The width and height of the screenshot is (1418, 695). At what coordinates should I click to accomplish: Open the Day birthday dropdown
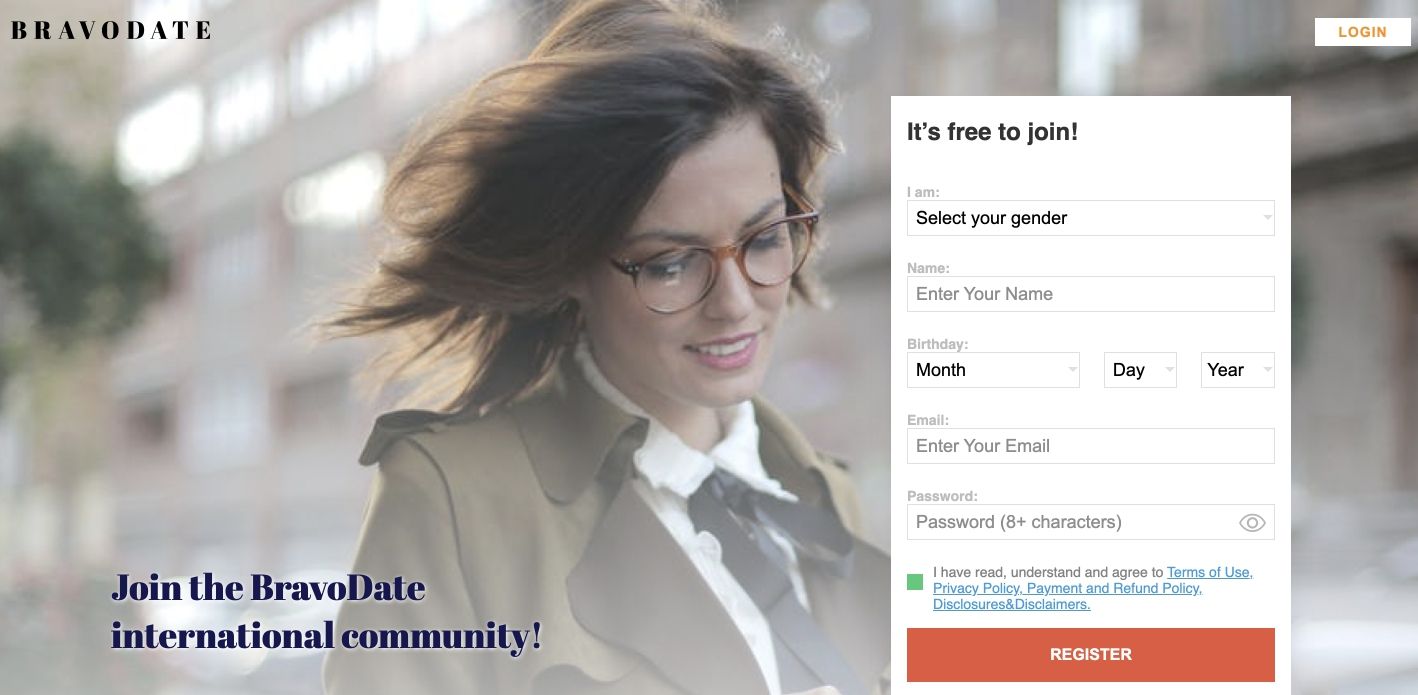tap(1140, 370)
